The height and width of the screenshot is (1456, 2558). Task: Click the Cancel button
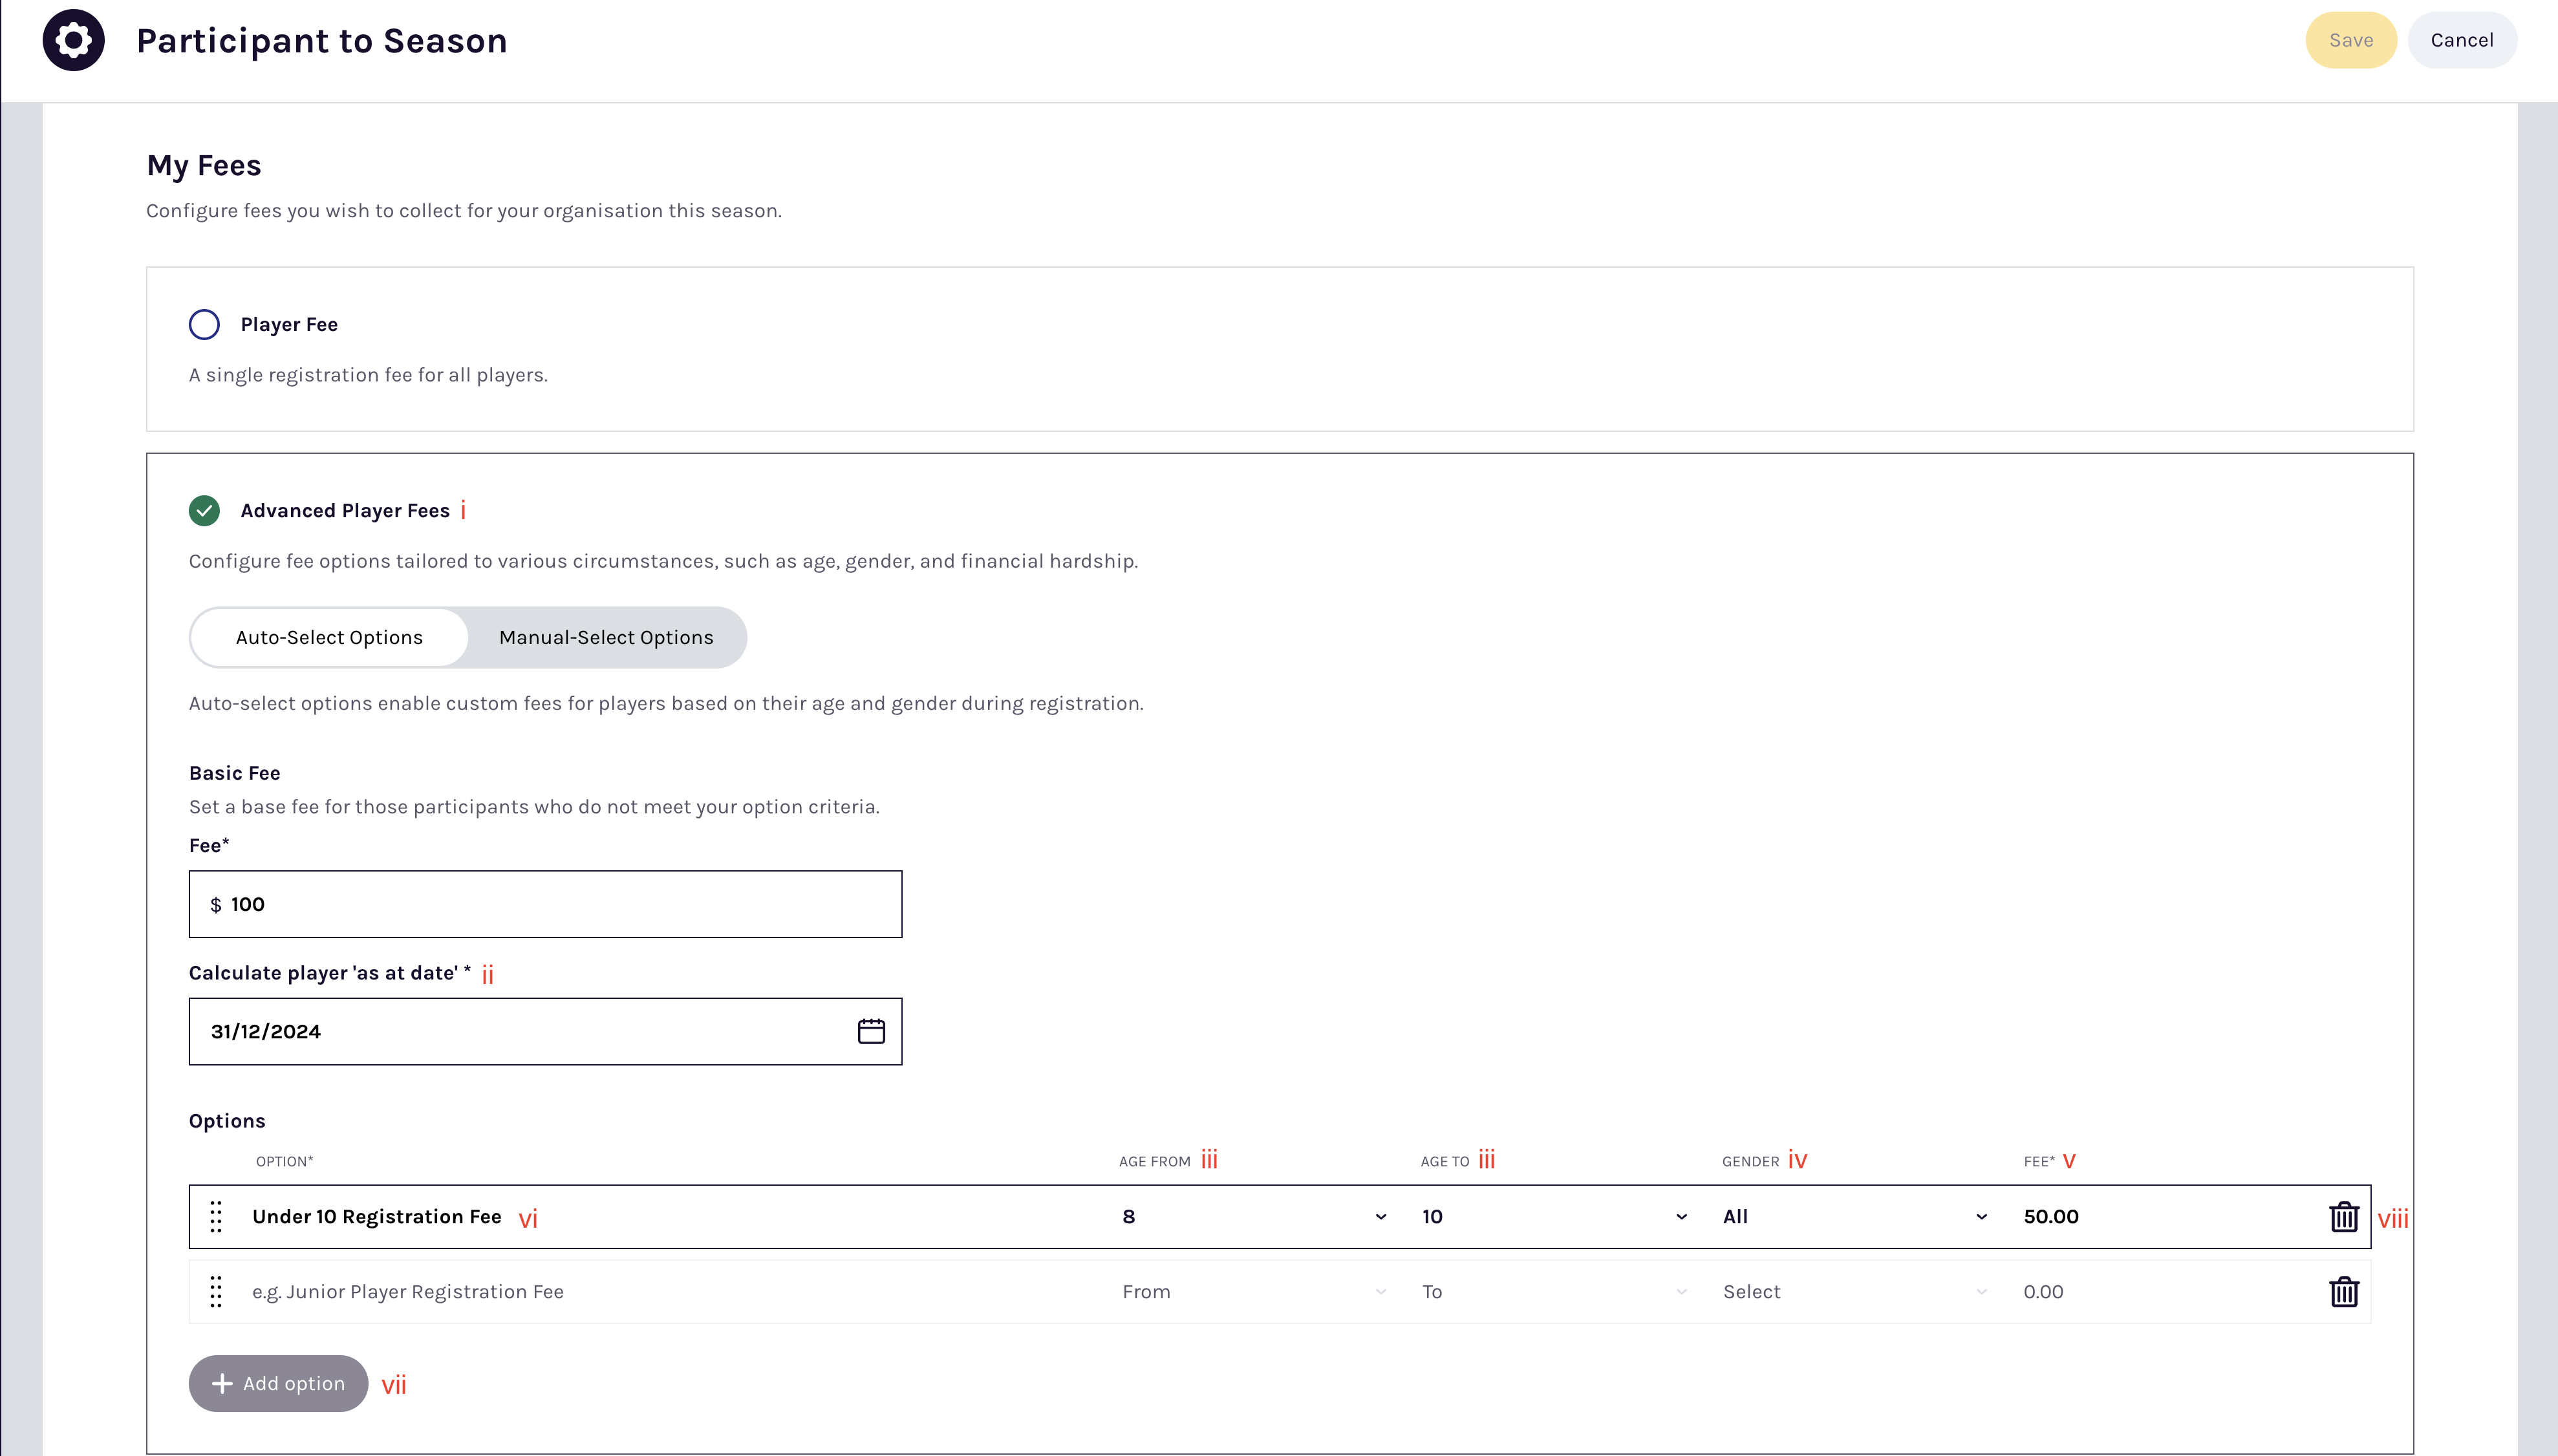click(x=2461, y=40)
